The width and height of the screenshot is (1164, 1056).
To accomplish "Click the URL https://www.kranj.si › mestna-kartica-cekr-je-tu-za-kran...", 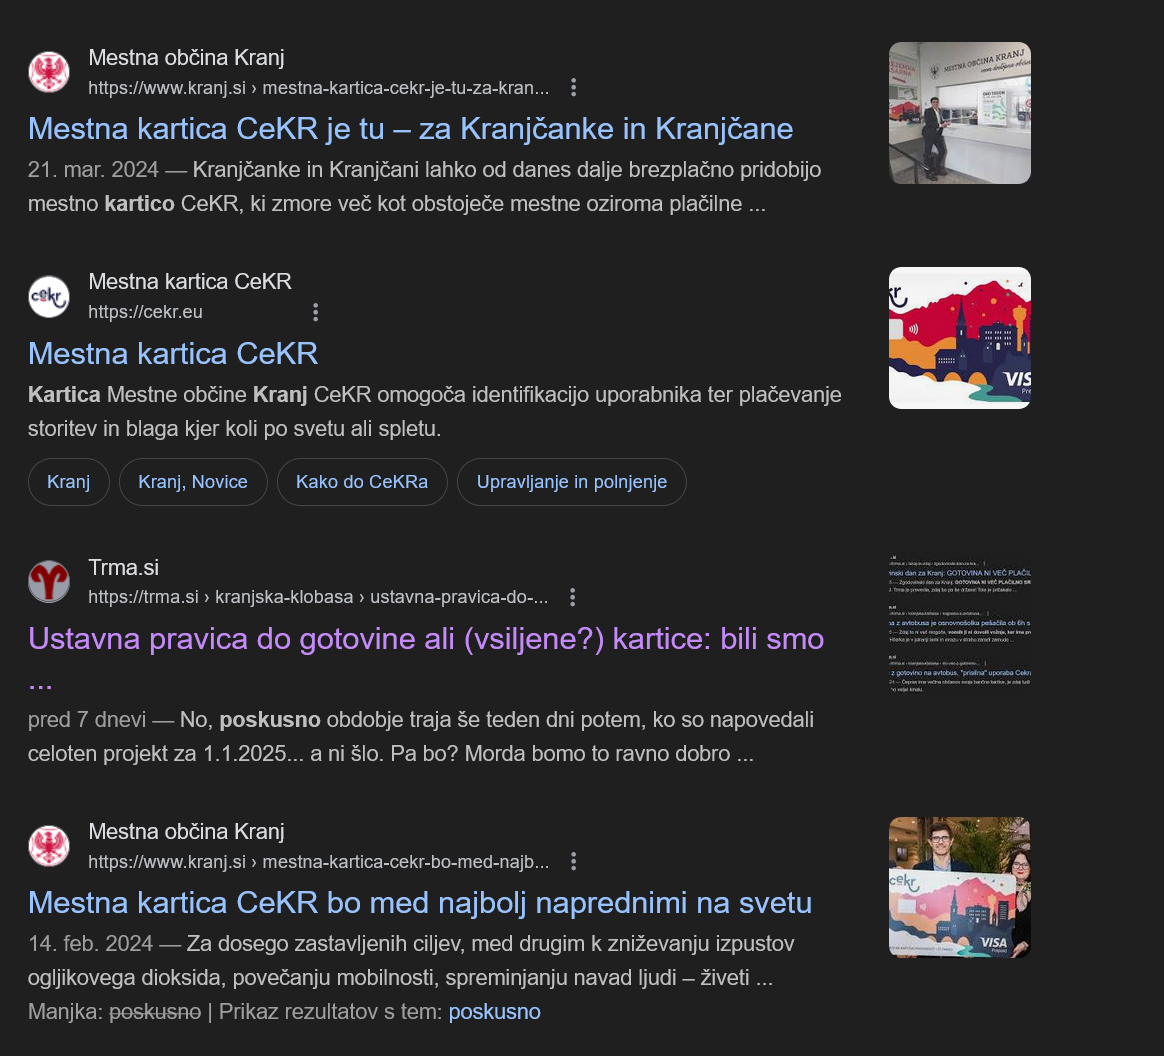I will [x=318, y=88].
